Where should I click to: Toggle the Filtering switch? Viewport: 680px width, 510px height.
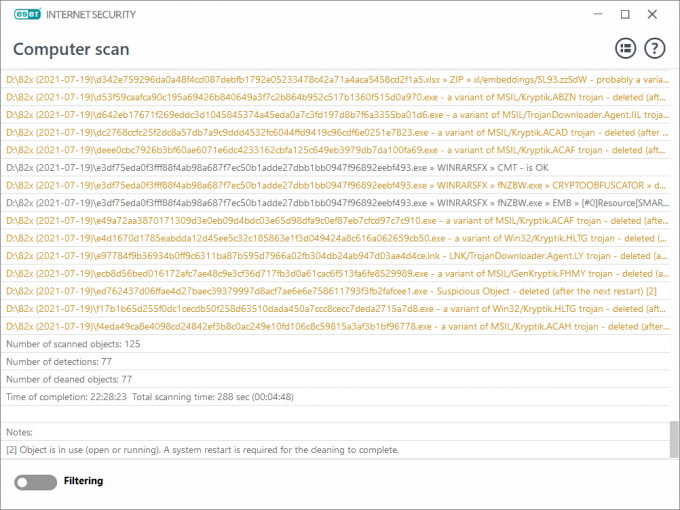36,482
